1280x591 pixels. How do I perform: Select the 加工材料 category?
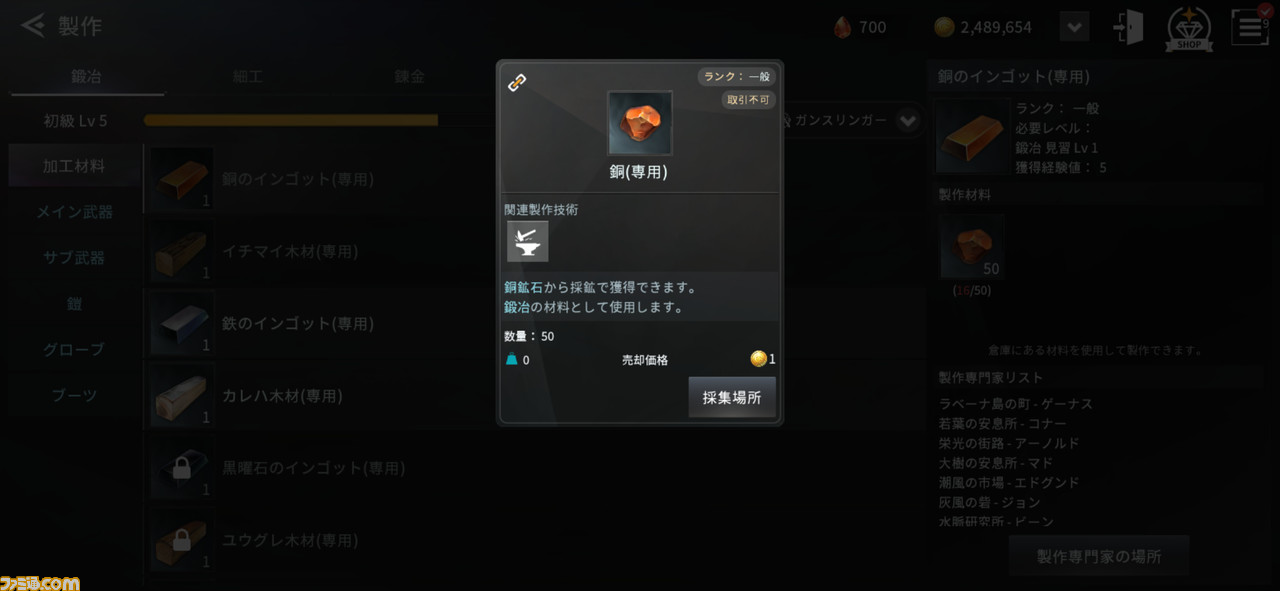tap(74, 166)
